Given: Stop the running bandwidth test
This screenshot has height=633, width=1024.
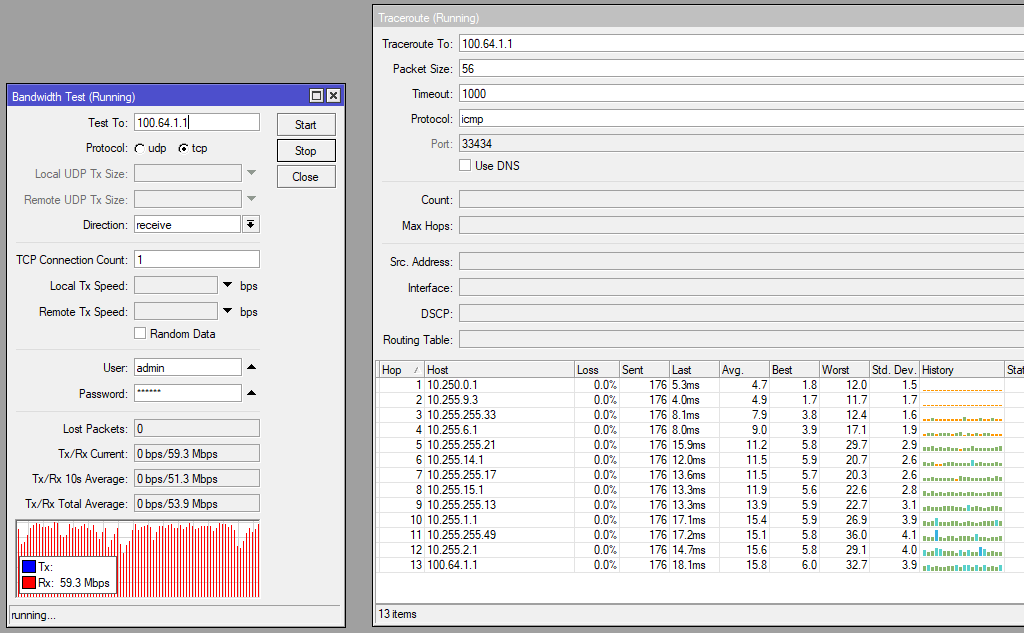Looking at the screenshot, I should (x=306, y=151).
